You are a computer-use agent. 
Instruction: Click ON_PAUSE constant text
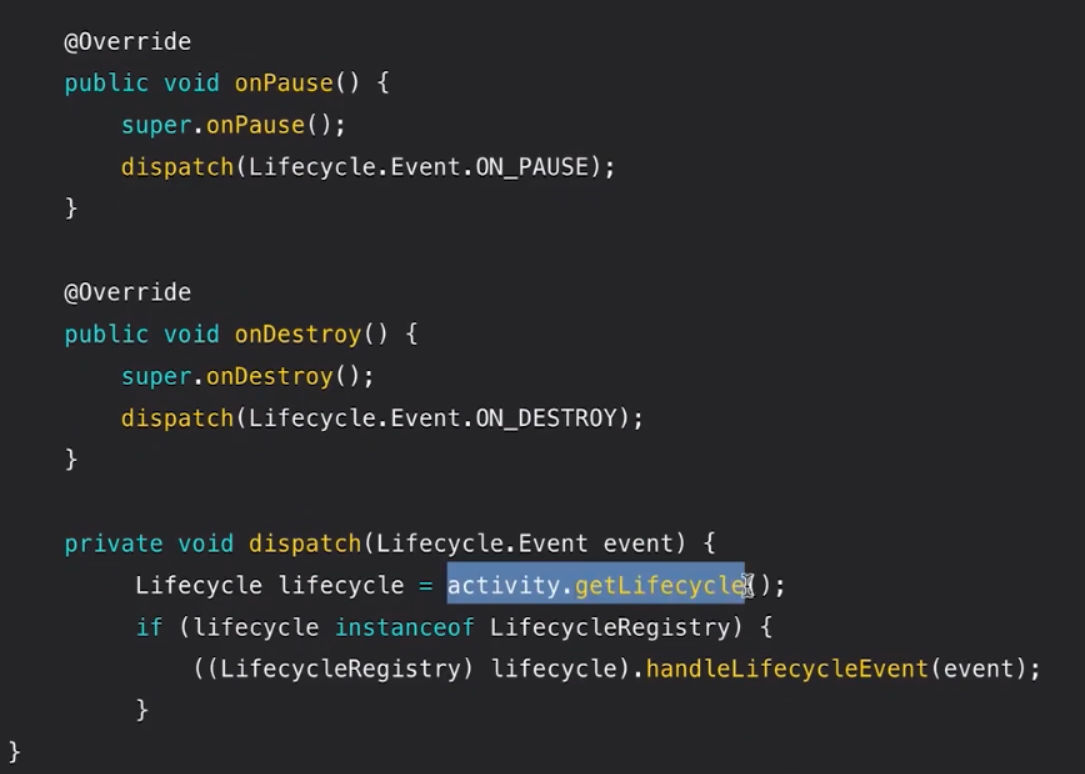click(x=532, y=167)
